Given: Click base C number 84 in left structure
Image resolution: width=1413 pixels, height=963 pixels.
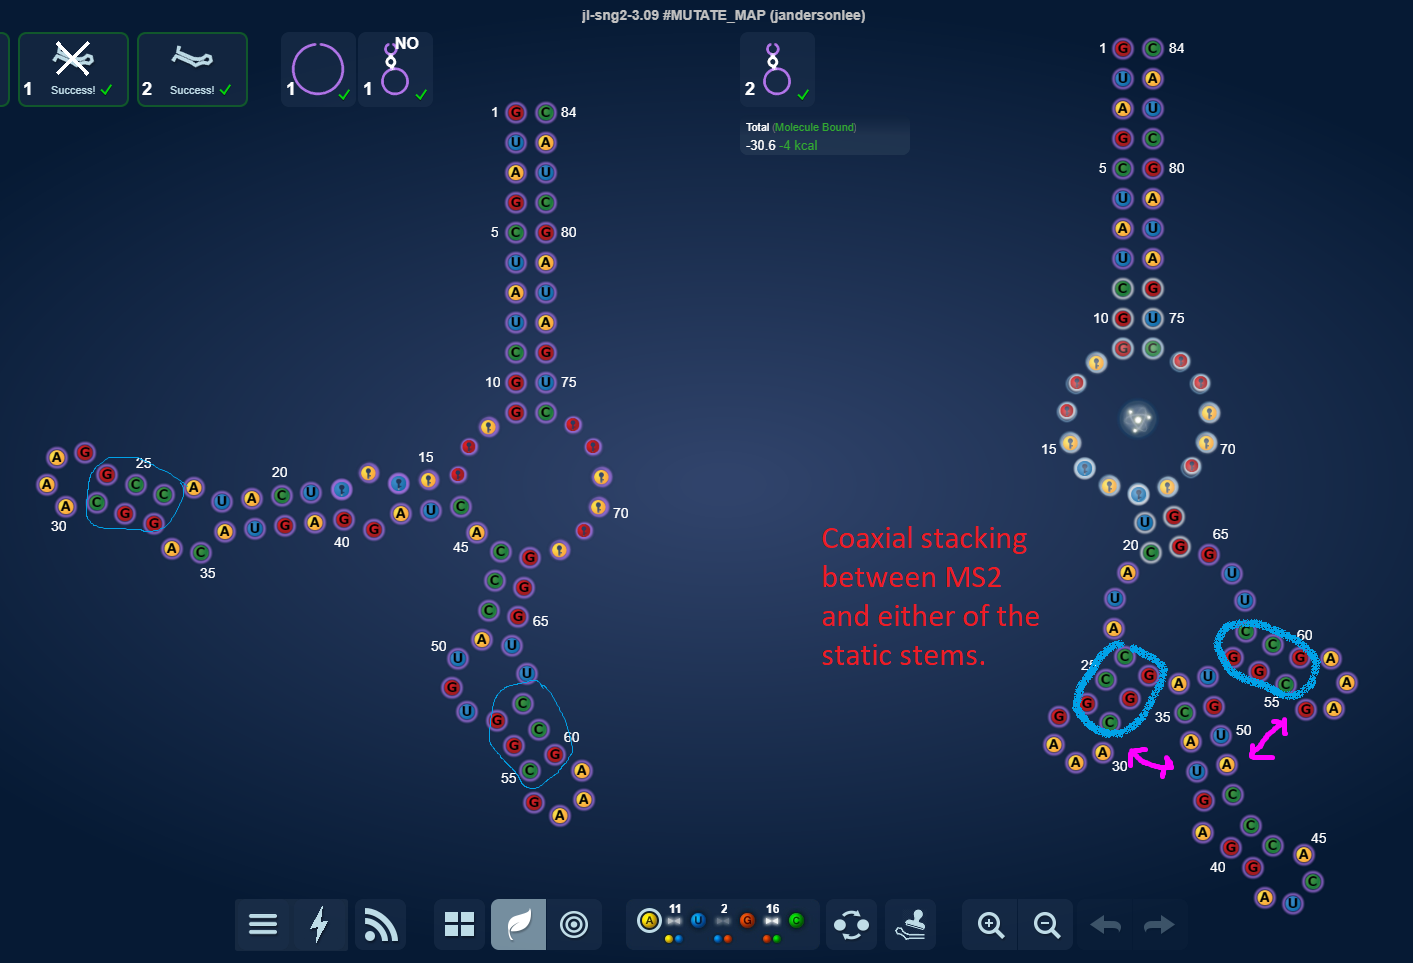Looking at the screenshot, I should point(546,112).
